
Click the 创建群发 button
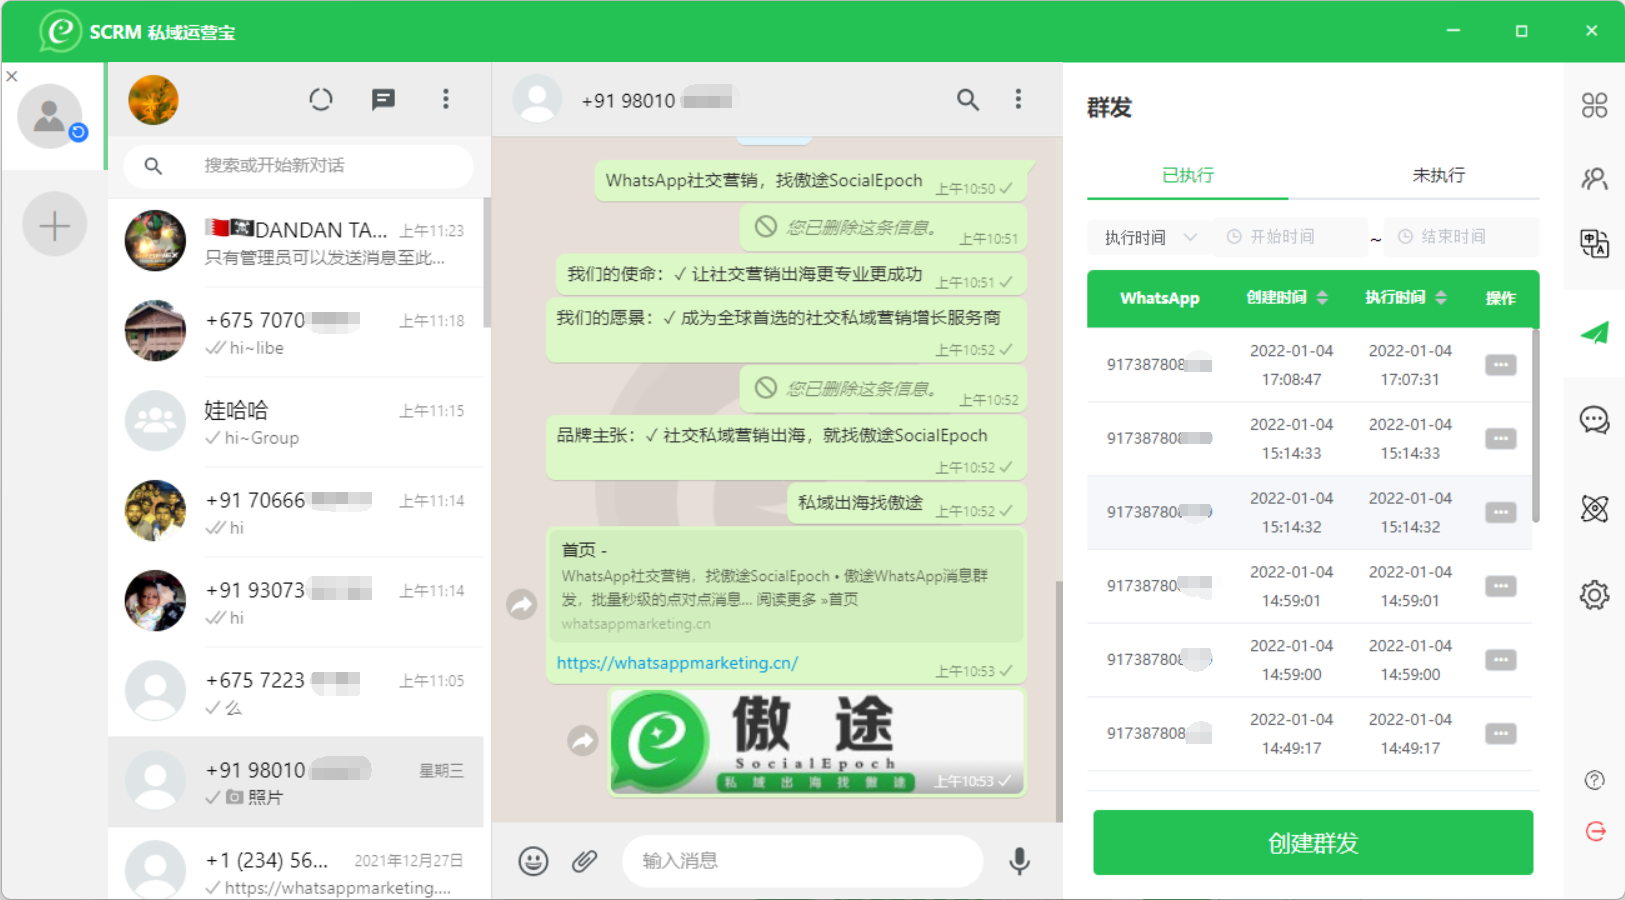1313,843
